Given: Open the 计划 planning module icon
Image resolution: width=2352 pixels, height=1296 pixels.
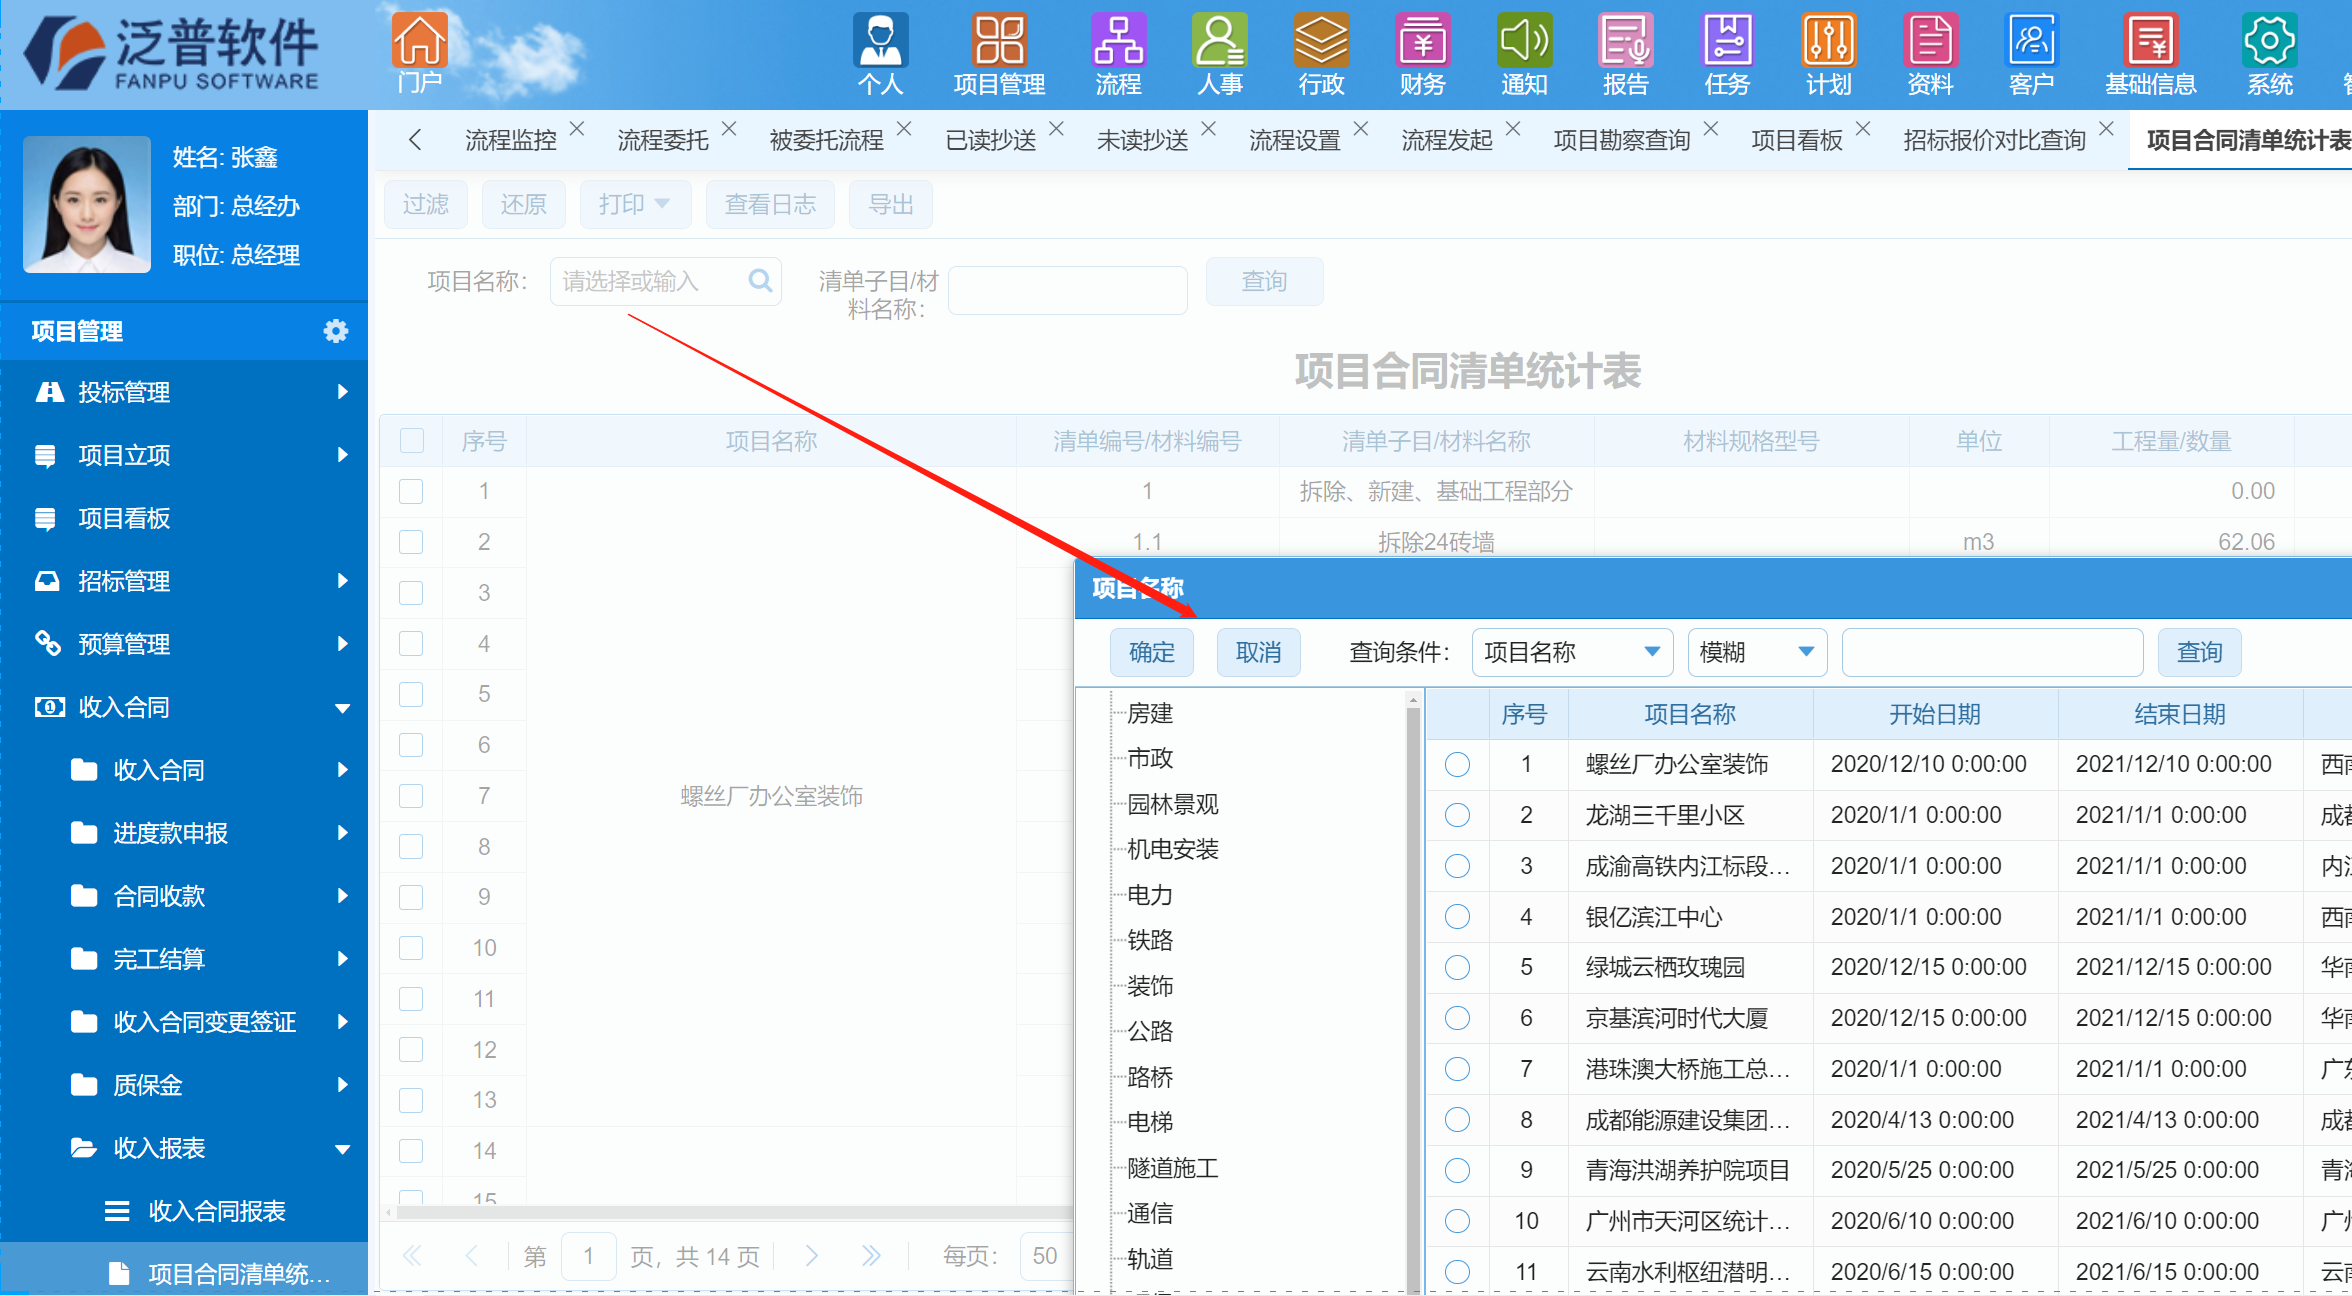Looking at the screenshot, I should click(1828, 42).
